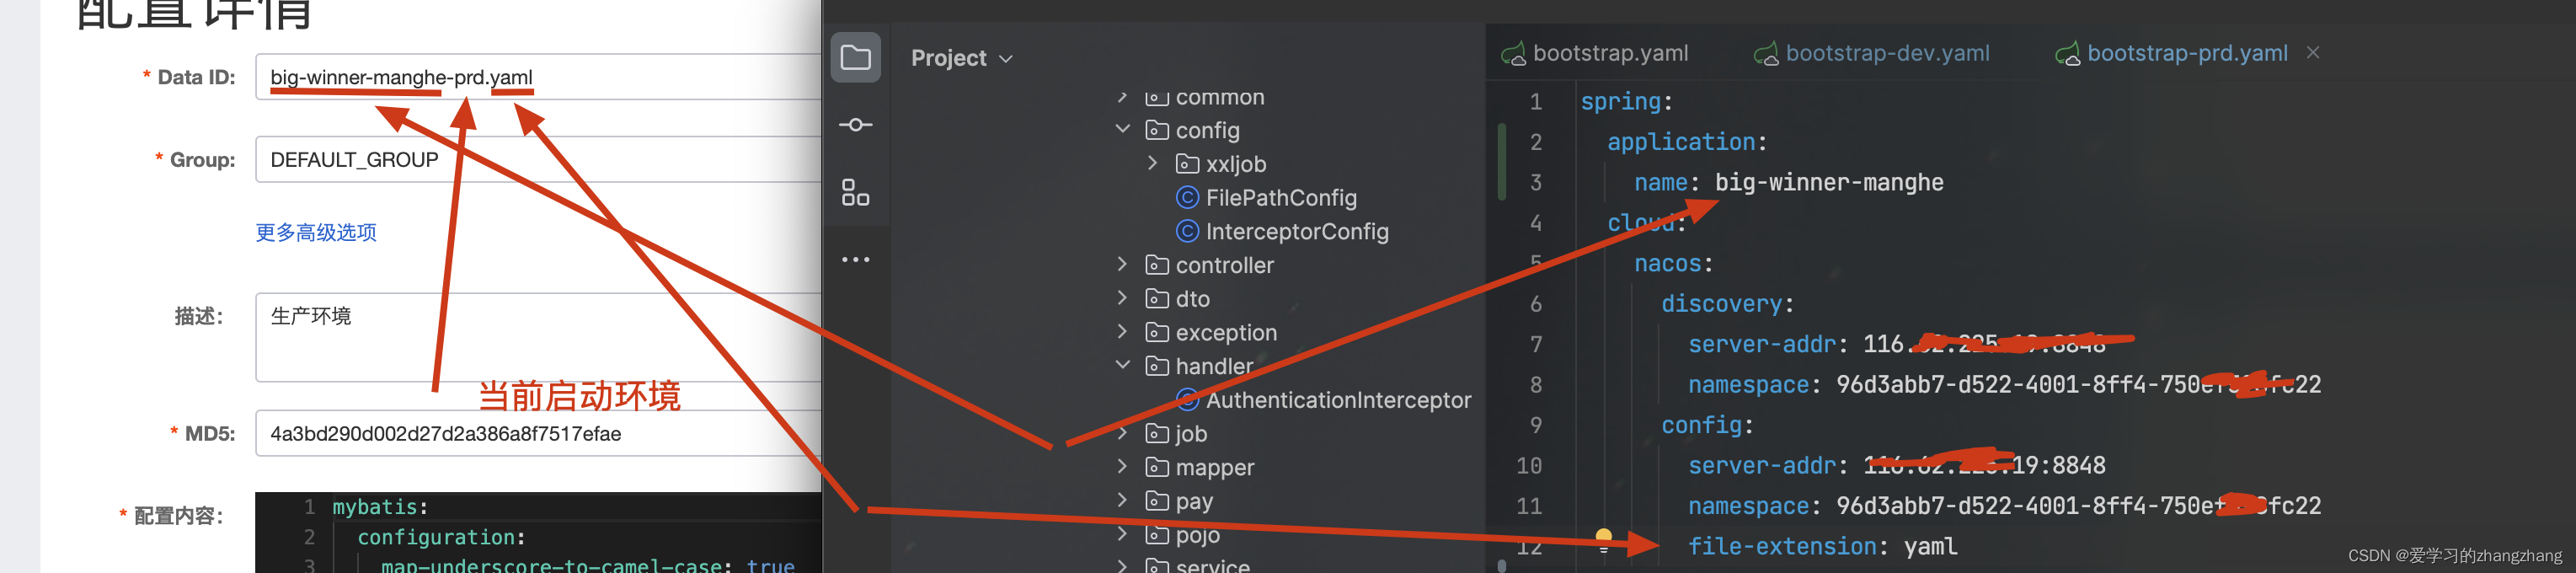Viewport: 2576px width, 573px height.
Task: Open the Commit tool window icon
Action: 855,124
